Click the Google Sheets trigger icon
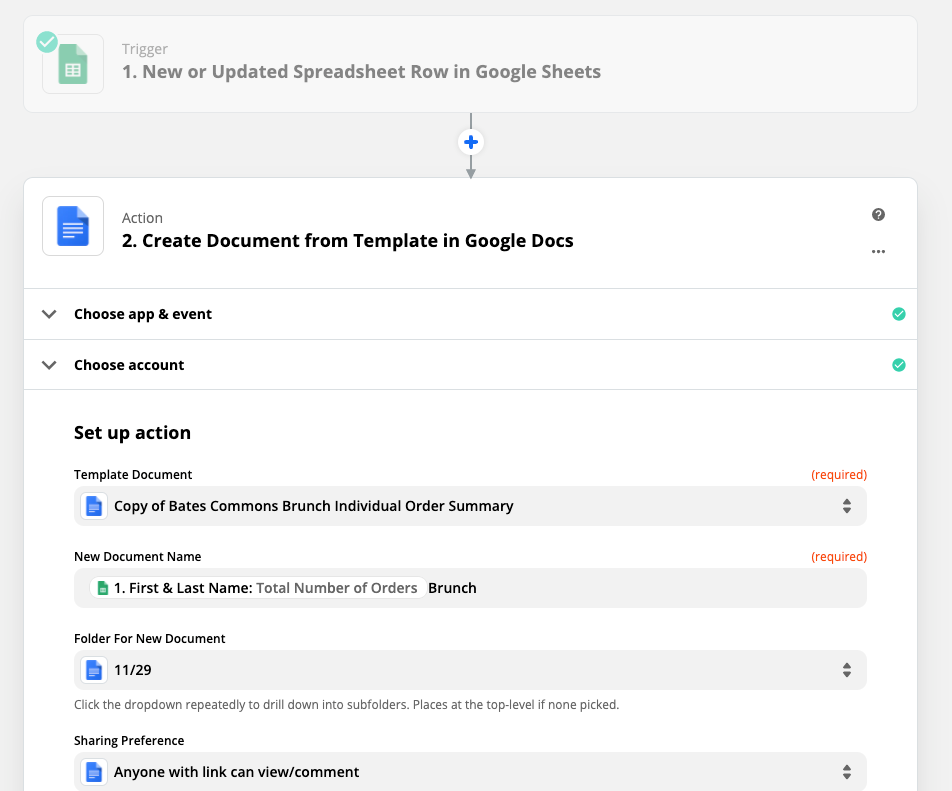952x791 pixels. coord(73,64)
